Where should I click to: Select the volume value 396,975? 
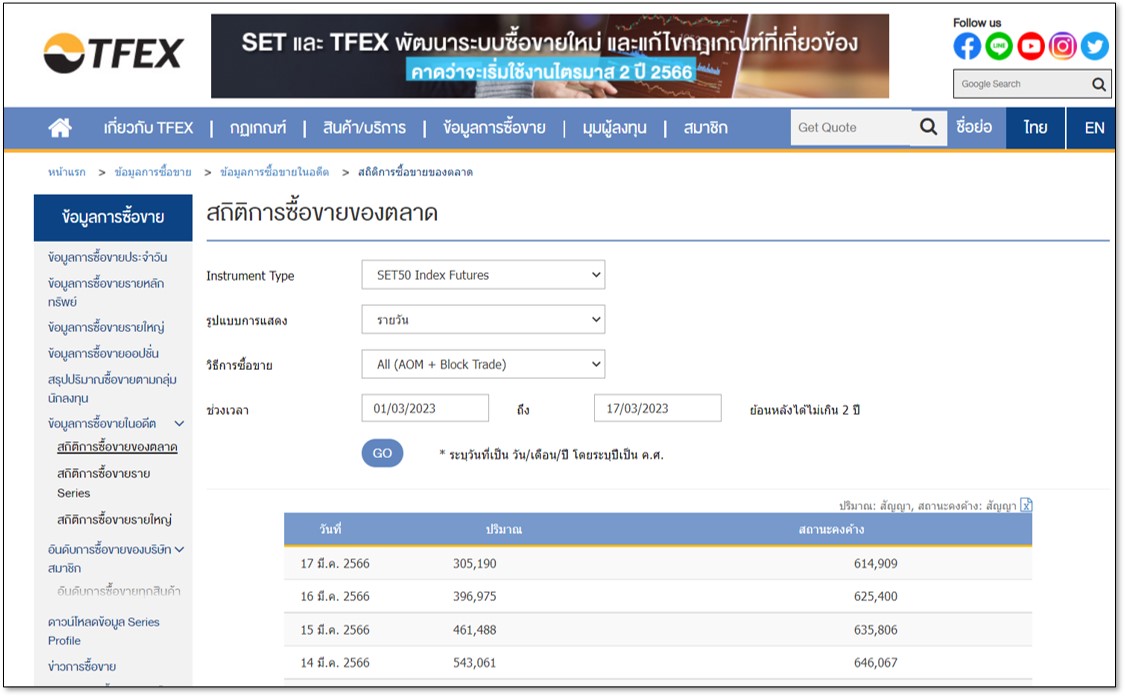tap(474, 596)
